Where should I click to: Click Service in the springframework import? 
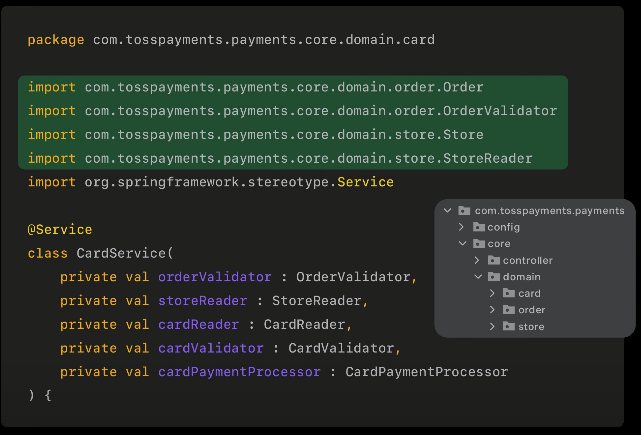pyautogui.click(x=365, y=182)
